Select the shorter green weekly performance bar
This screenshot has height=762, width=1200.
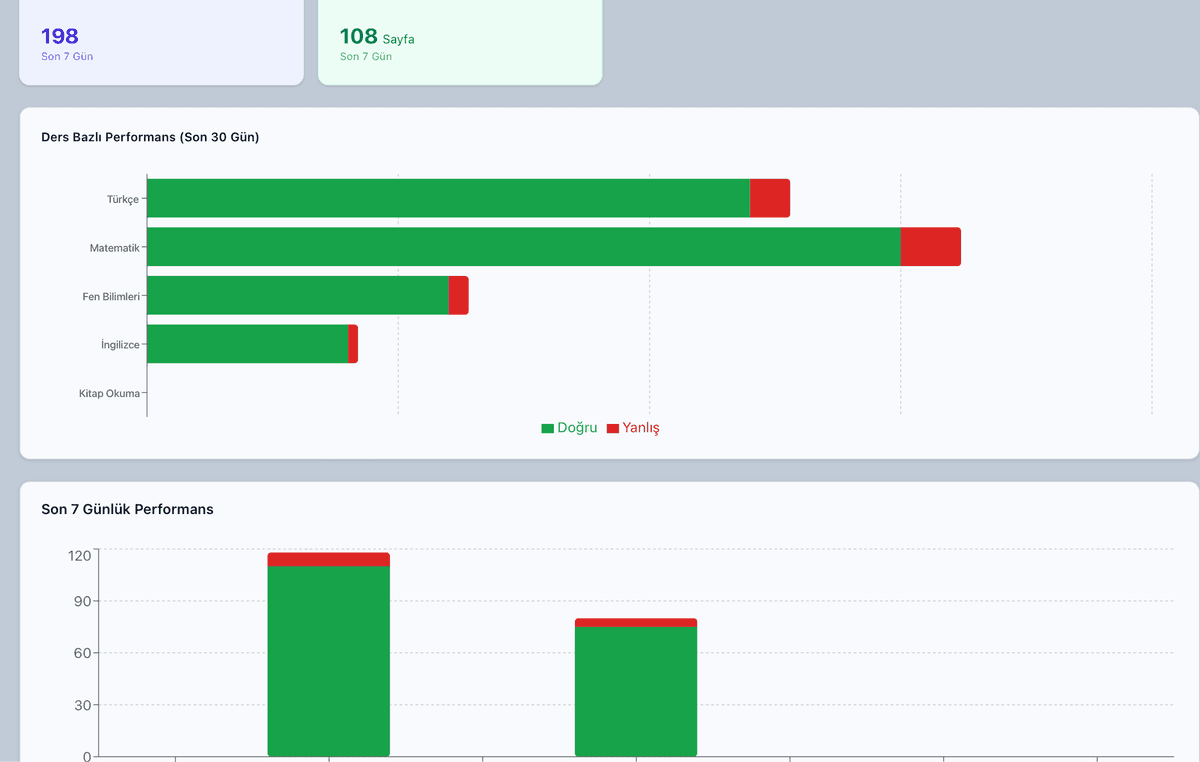click(x=636, y=690)
